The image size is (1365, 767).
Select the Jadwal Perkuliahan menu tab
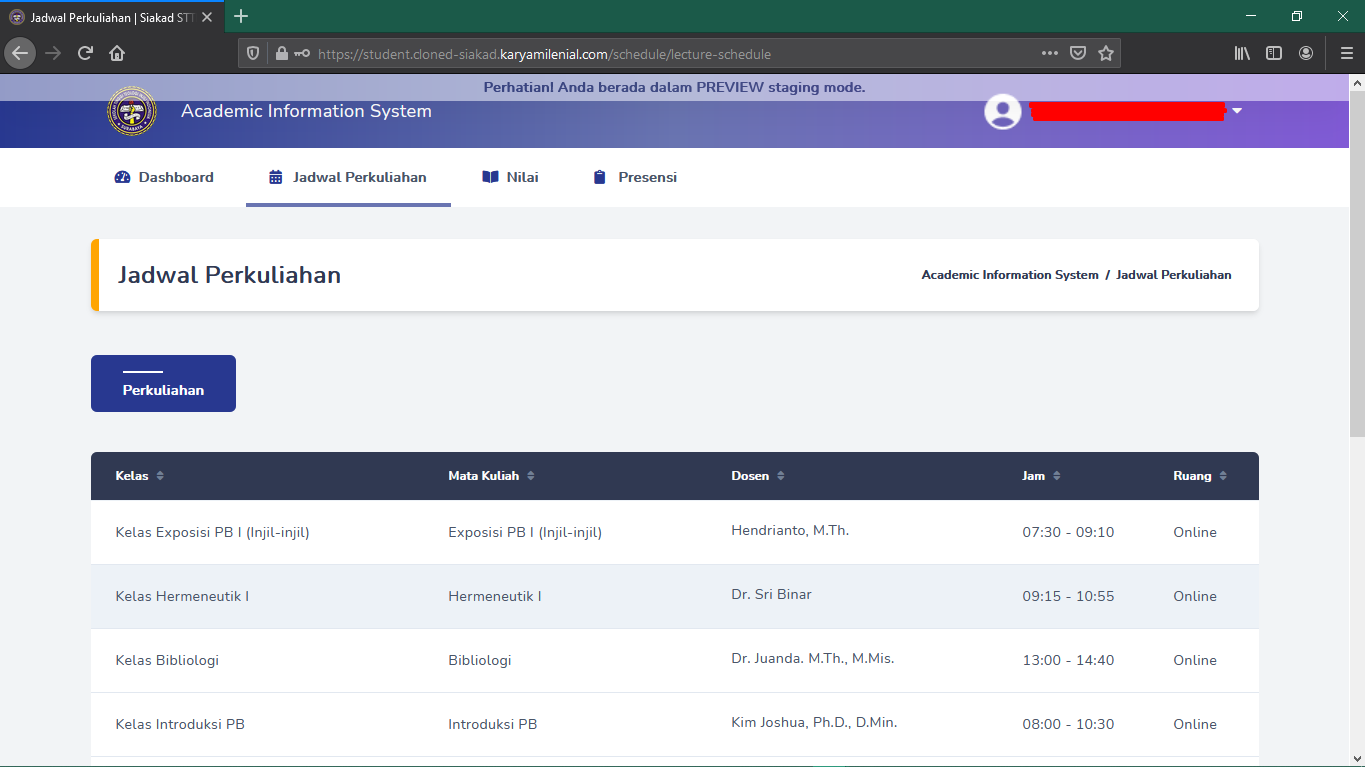tap(348, 177)
